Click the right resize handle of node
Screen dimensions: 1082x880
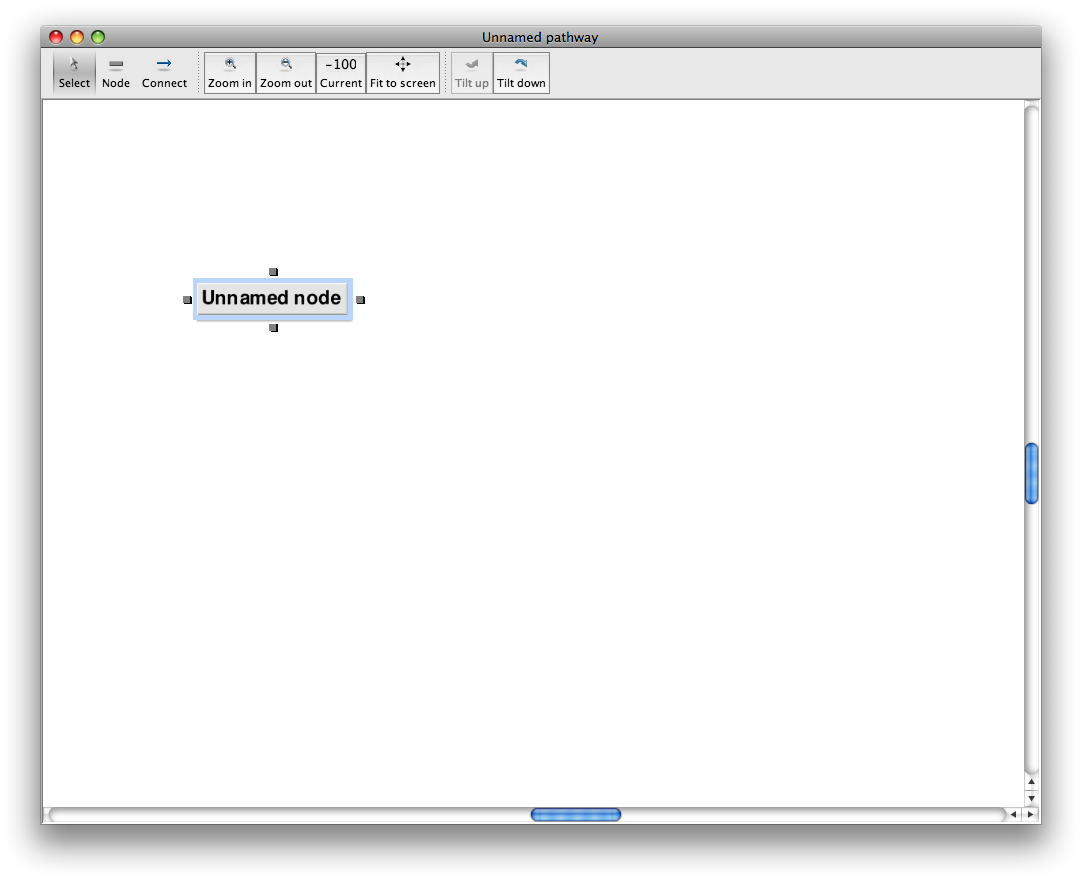click(x=361, y=300)
